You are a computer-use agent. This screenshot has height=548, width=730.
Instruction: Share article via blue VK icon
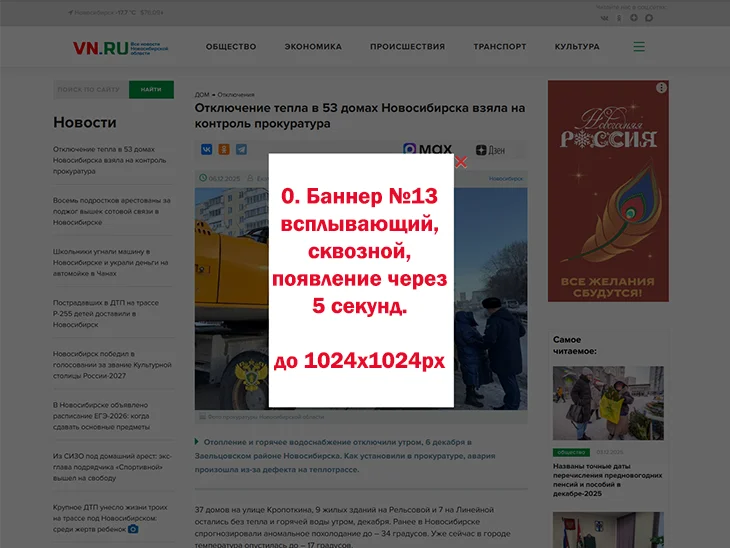pos(206,149)
